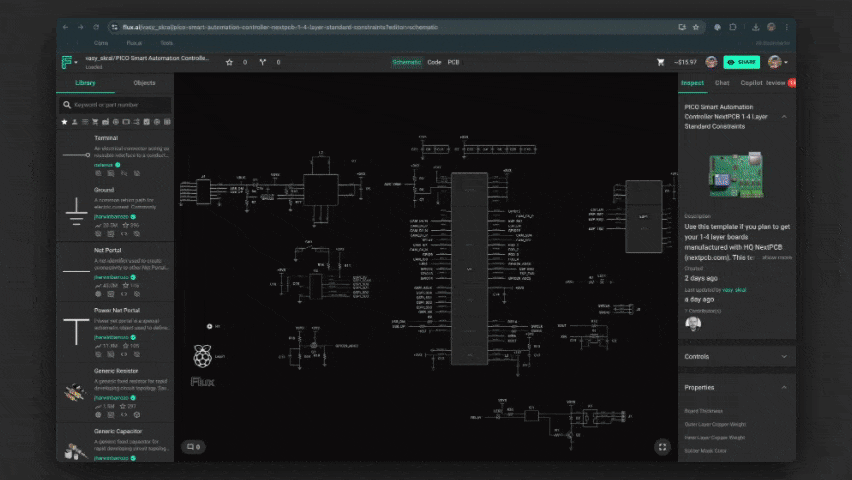Switch to the PCB view
This screenshot has width=852, height=480.
tap(453, 62)
